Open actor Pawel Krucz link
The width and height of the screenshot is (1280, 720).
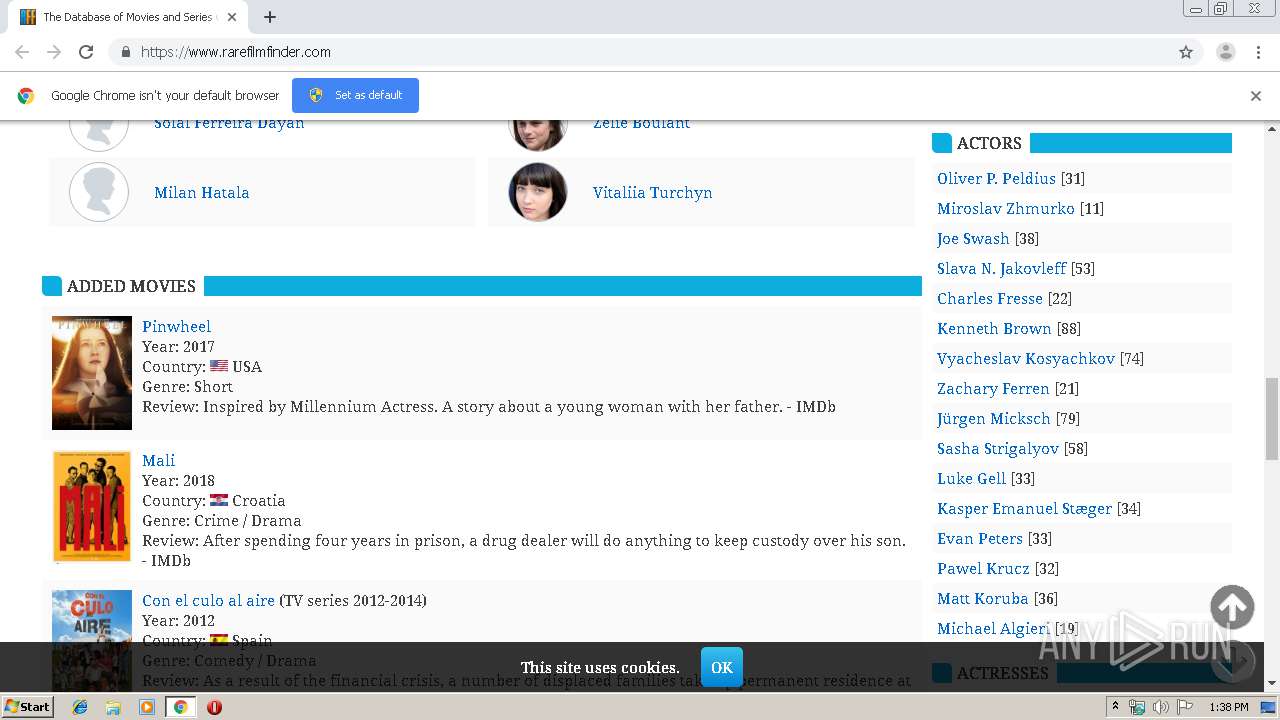tap(983, 568)
